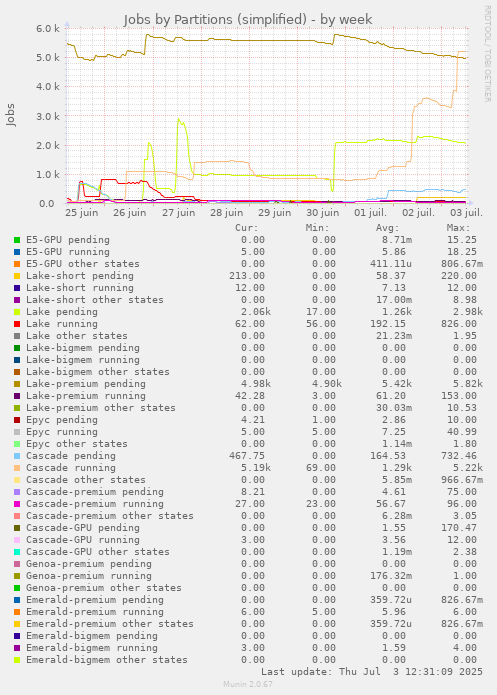This screenshot has height=695, width=497.
Task: Click the chart title Jobs by Partitions
Action: [x=247, y=20]
